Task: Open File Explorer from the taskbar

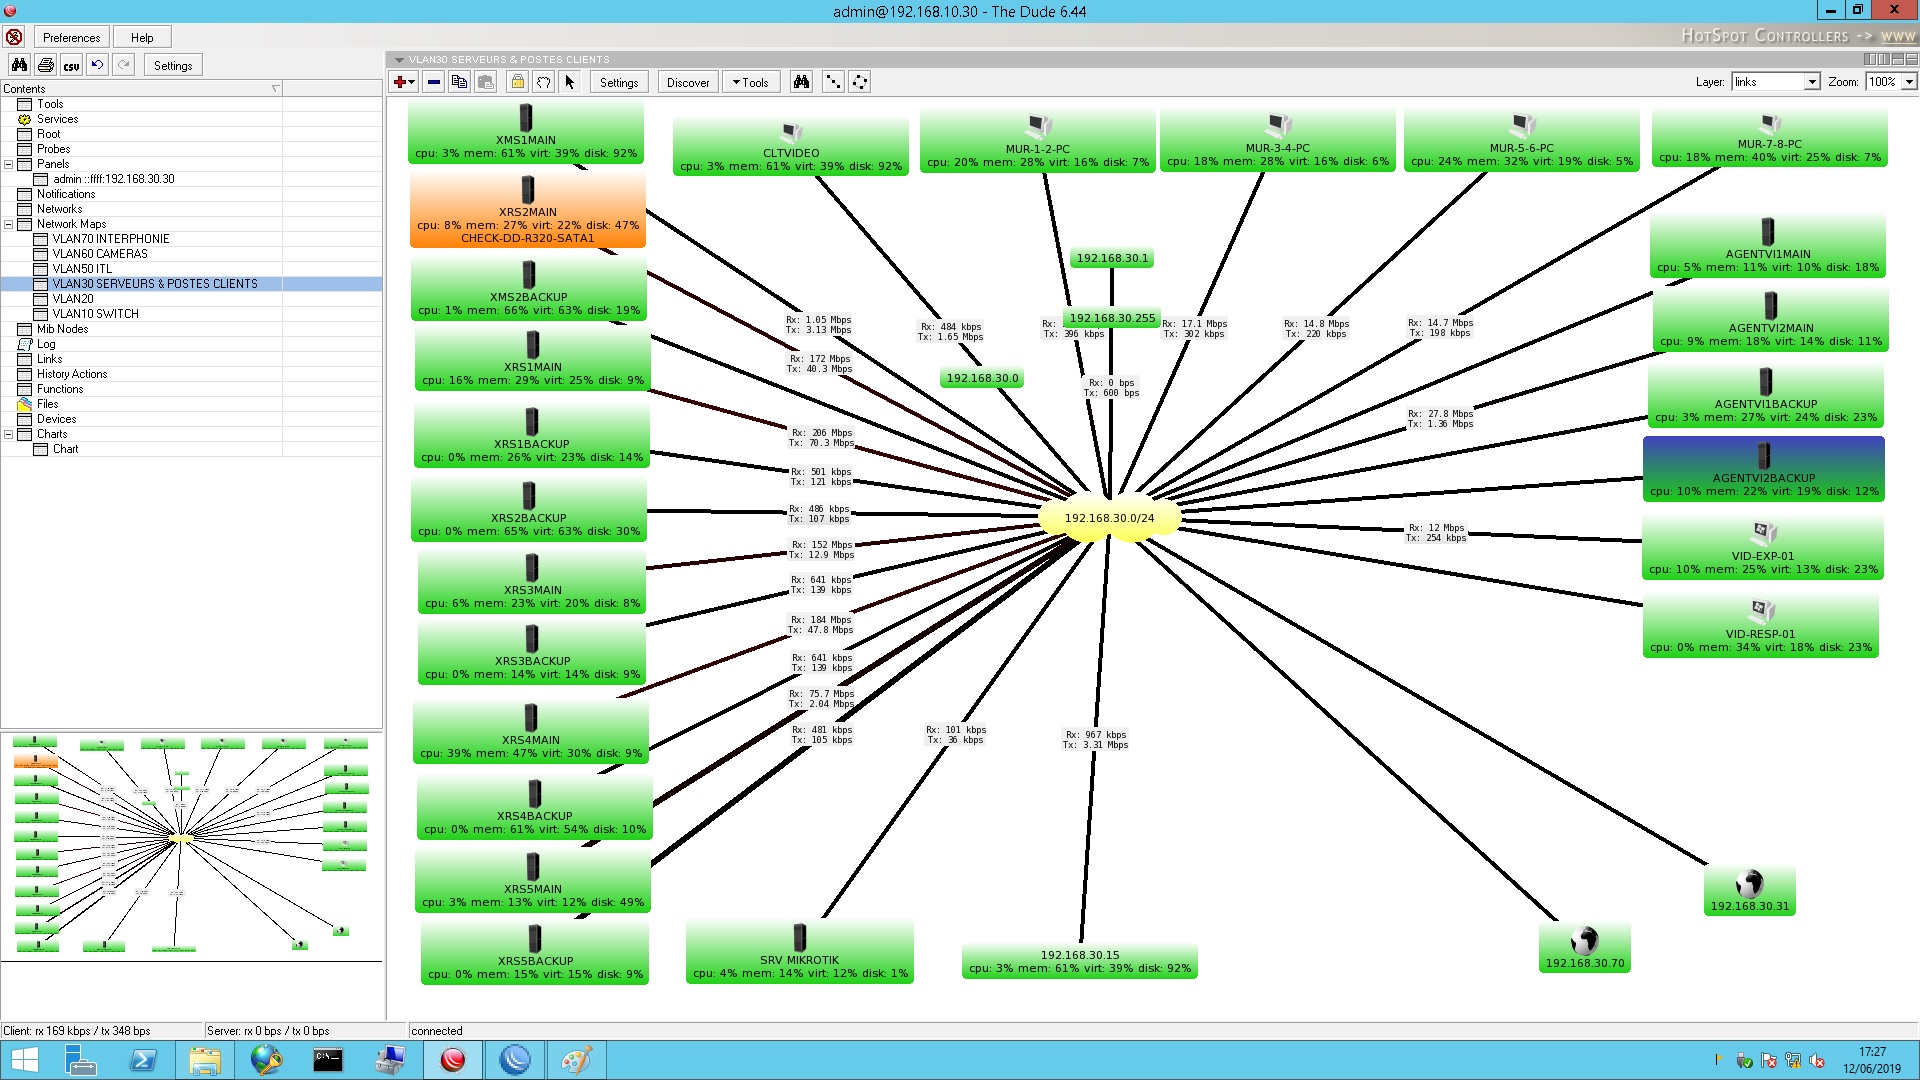Action: [x=205, y=1060]
